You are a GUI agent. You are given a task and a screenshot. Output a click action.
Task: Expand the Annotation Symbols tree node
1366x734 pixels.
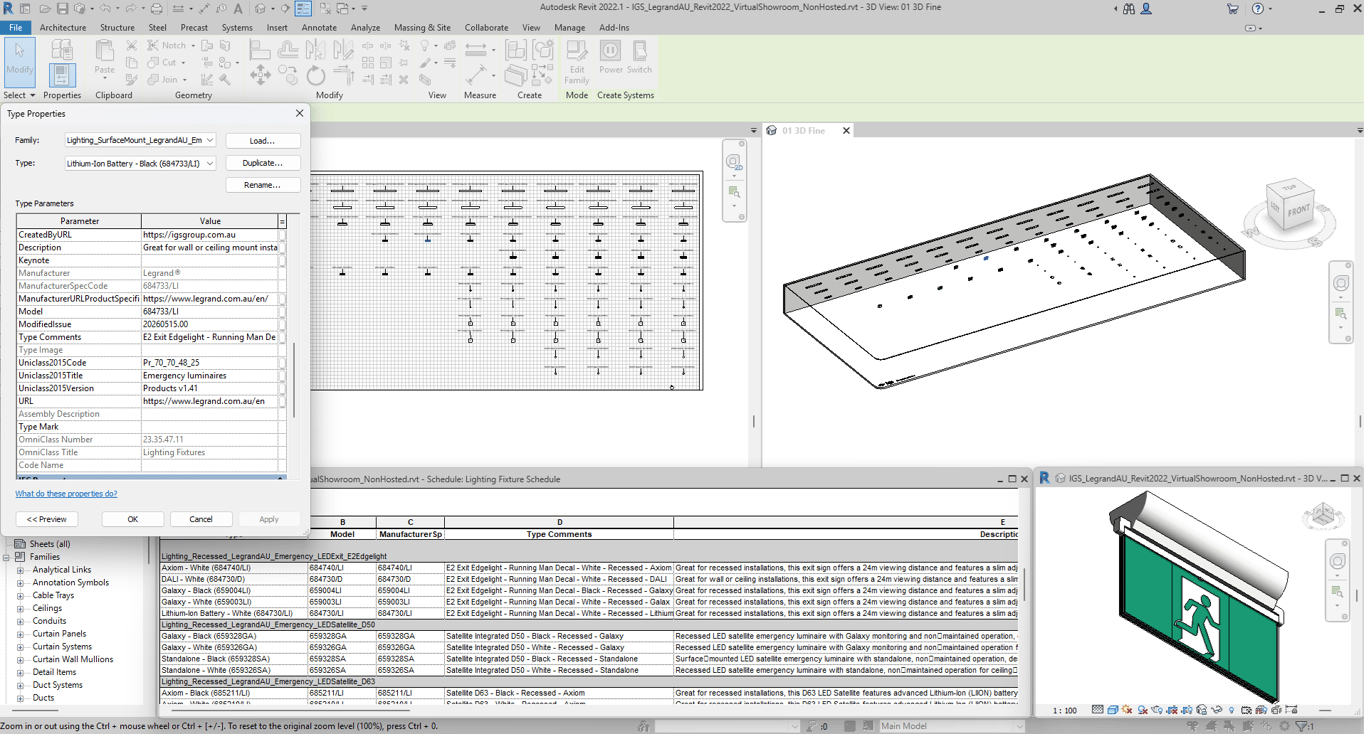pos(20,583)
